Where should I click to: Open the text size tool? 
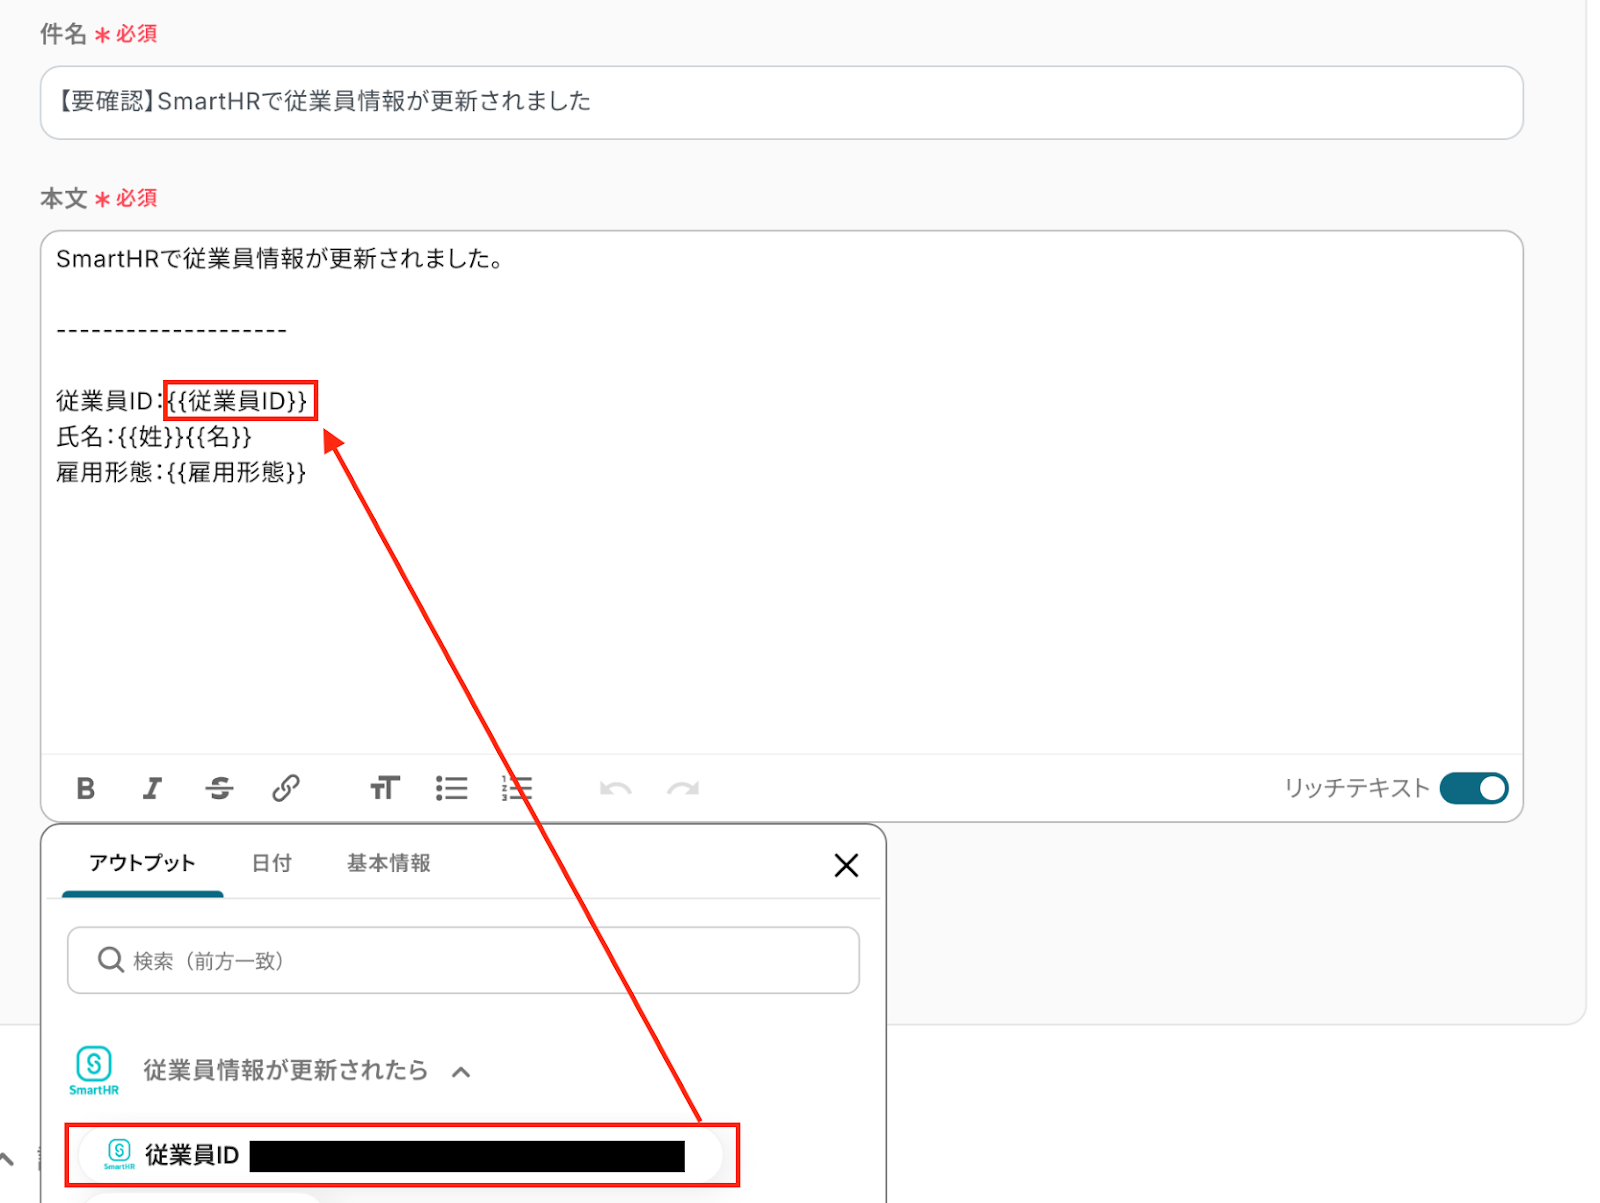click(x=384, y=789)
